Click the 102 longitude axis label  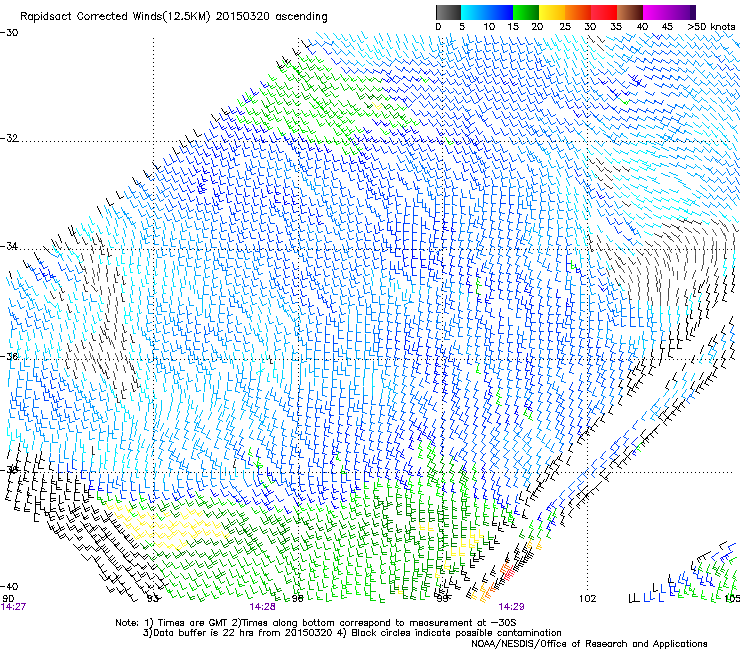[x=587, y=599]
